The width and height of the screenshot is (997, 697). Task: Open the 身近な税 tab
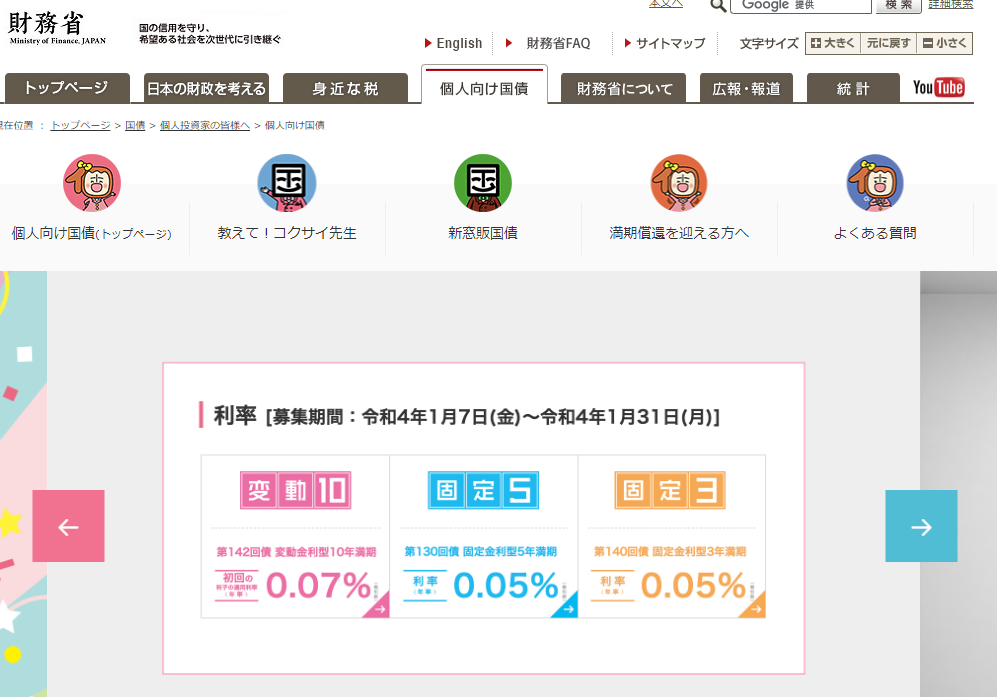pos(345,88)
